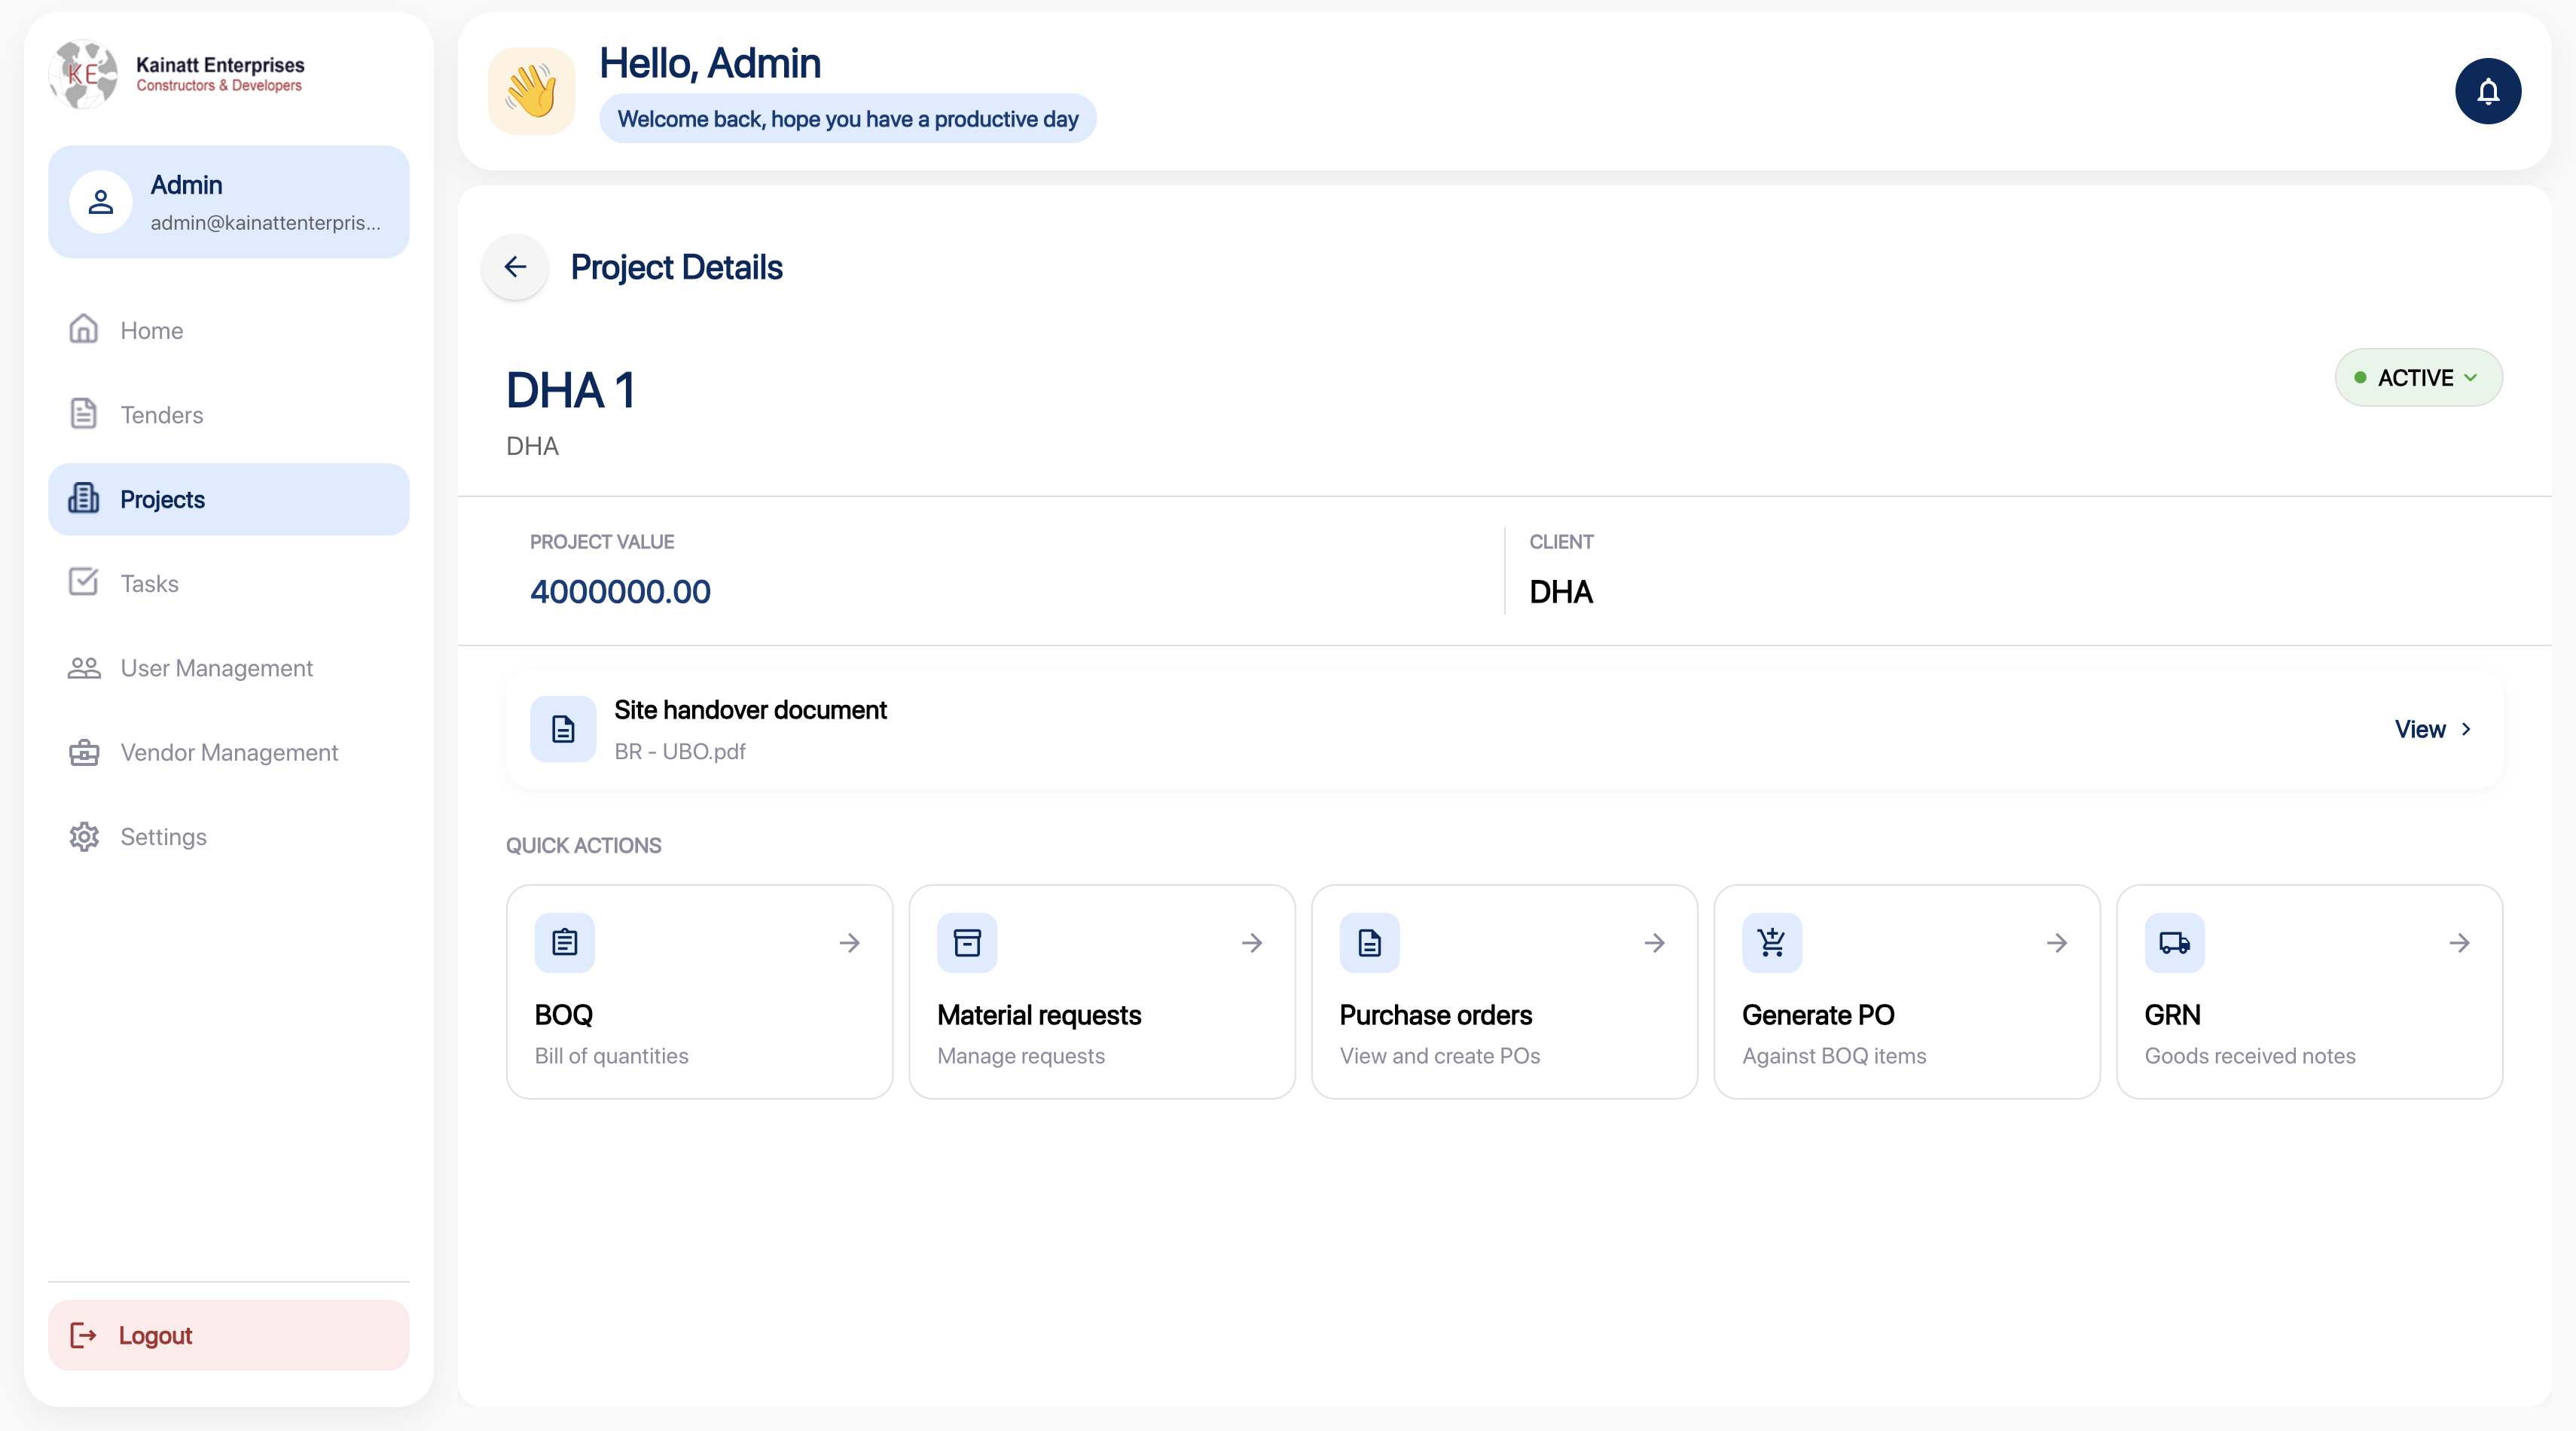
Task: Click the arrow on Material requests card
Action: [1252, 942]
